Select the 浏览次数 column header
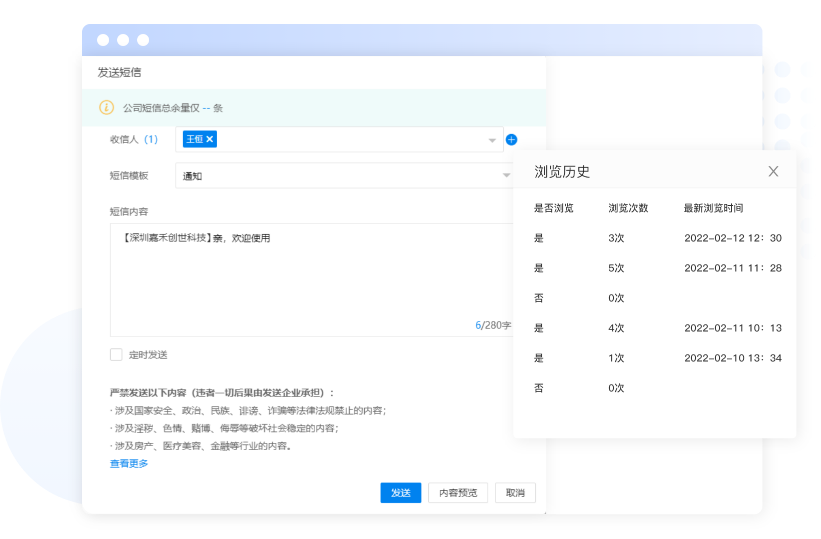The image size is (821, 539). pyautogui.click(x=628, y=208)
